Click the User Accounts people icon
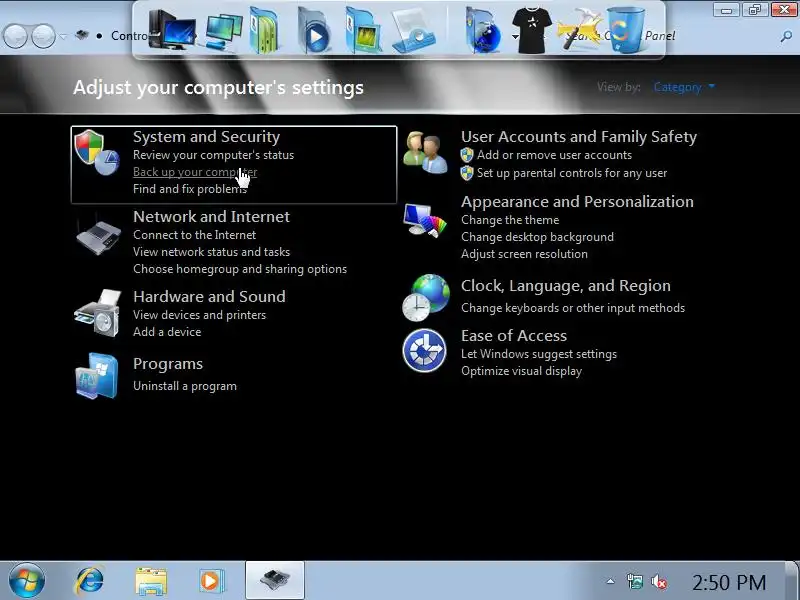 click(425, 152)
